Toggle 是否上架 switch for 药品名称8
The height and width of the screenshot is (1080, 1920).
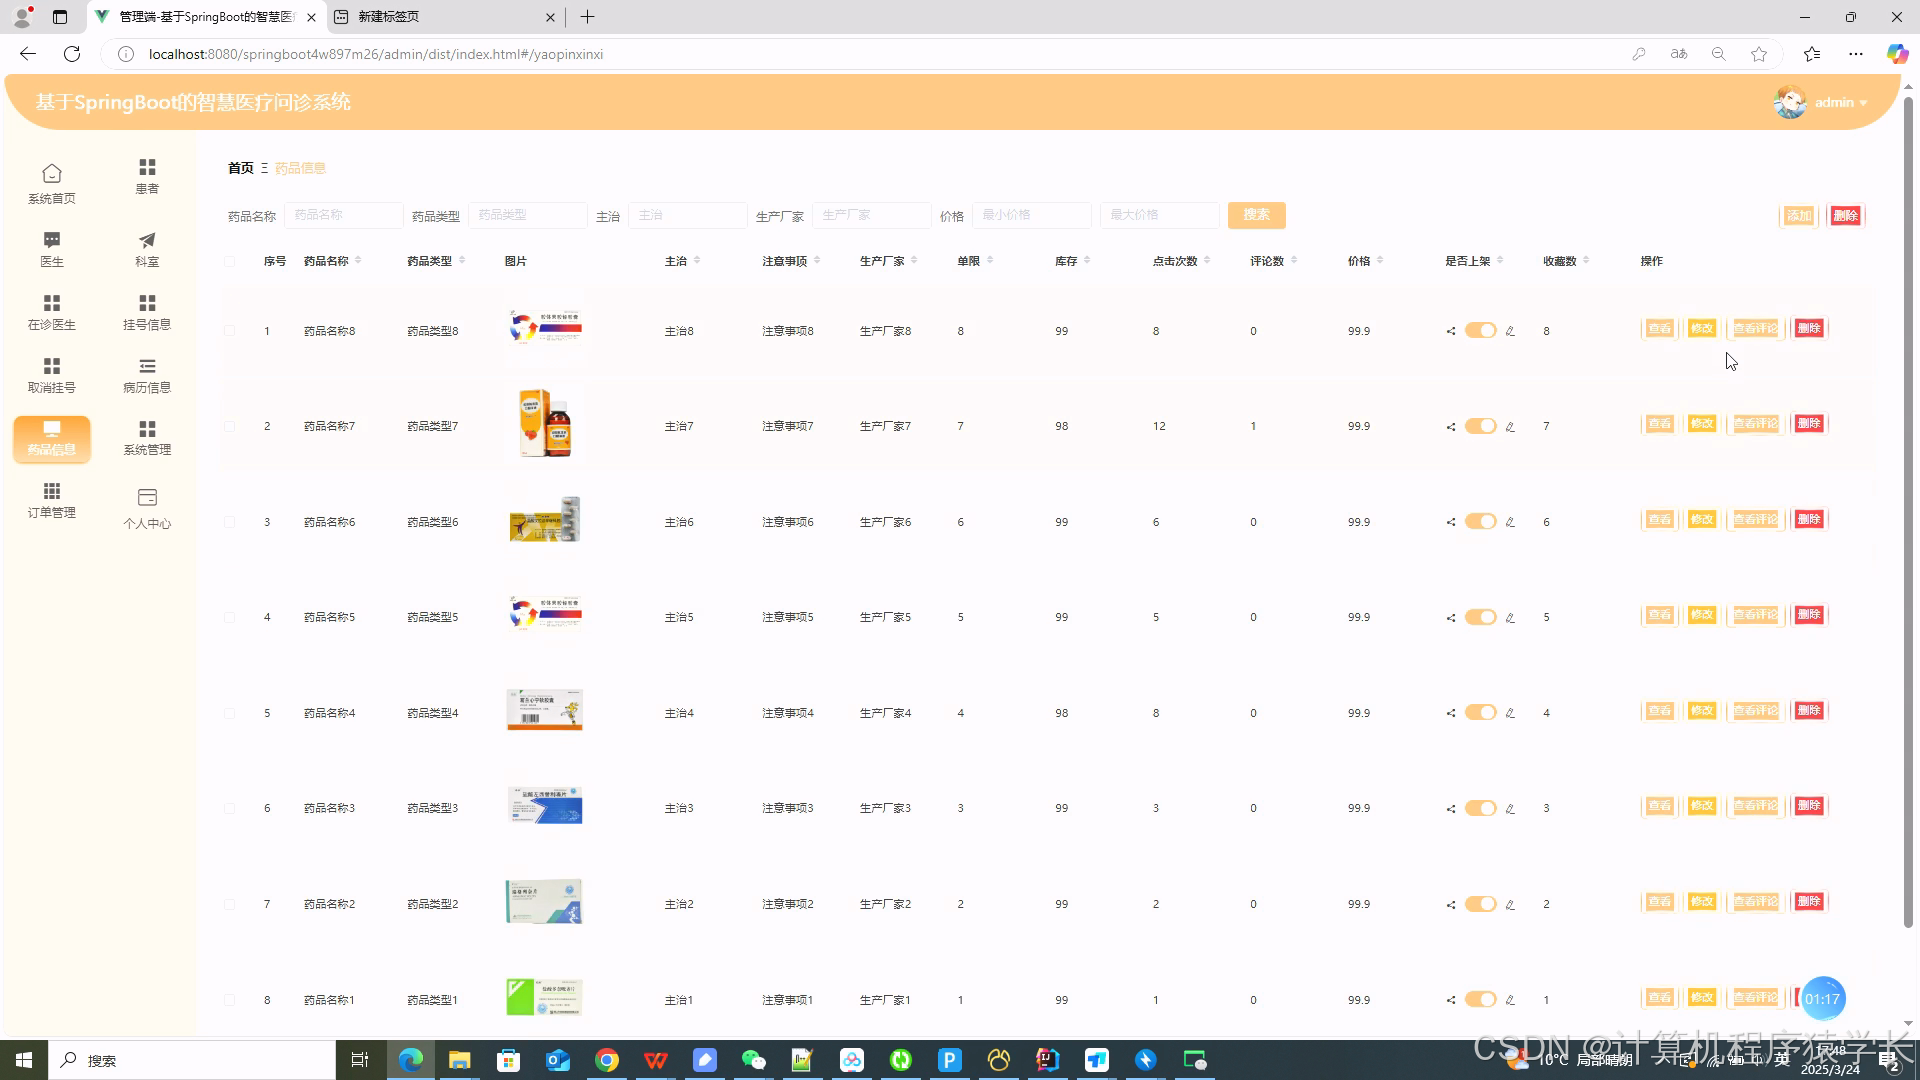point(1480,331)
